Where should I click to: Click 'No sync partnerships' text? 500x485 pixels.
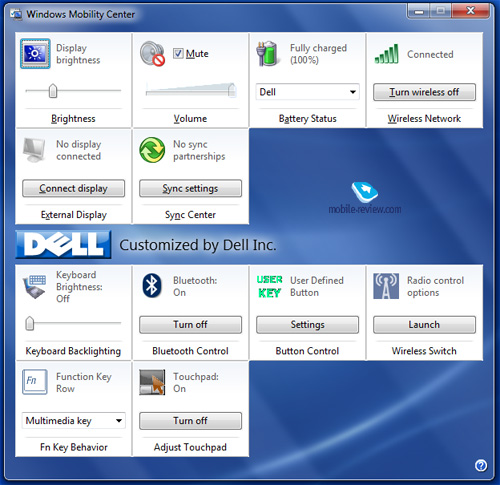point(199,150)
